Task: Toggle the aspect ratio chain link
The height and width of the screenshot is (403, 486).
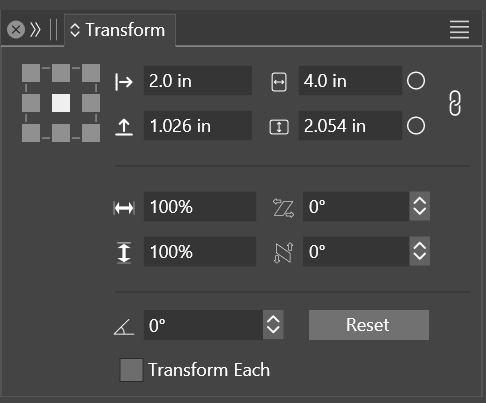Action: (455, 103)
